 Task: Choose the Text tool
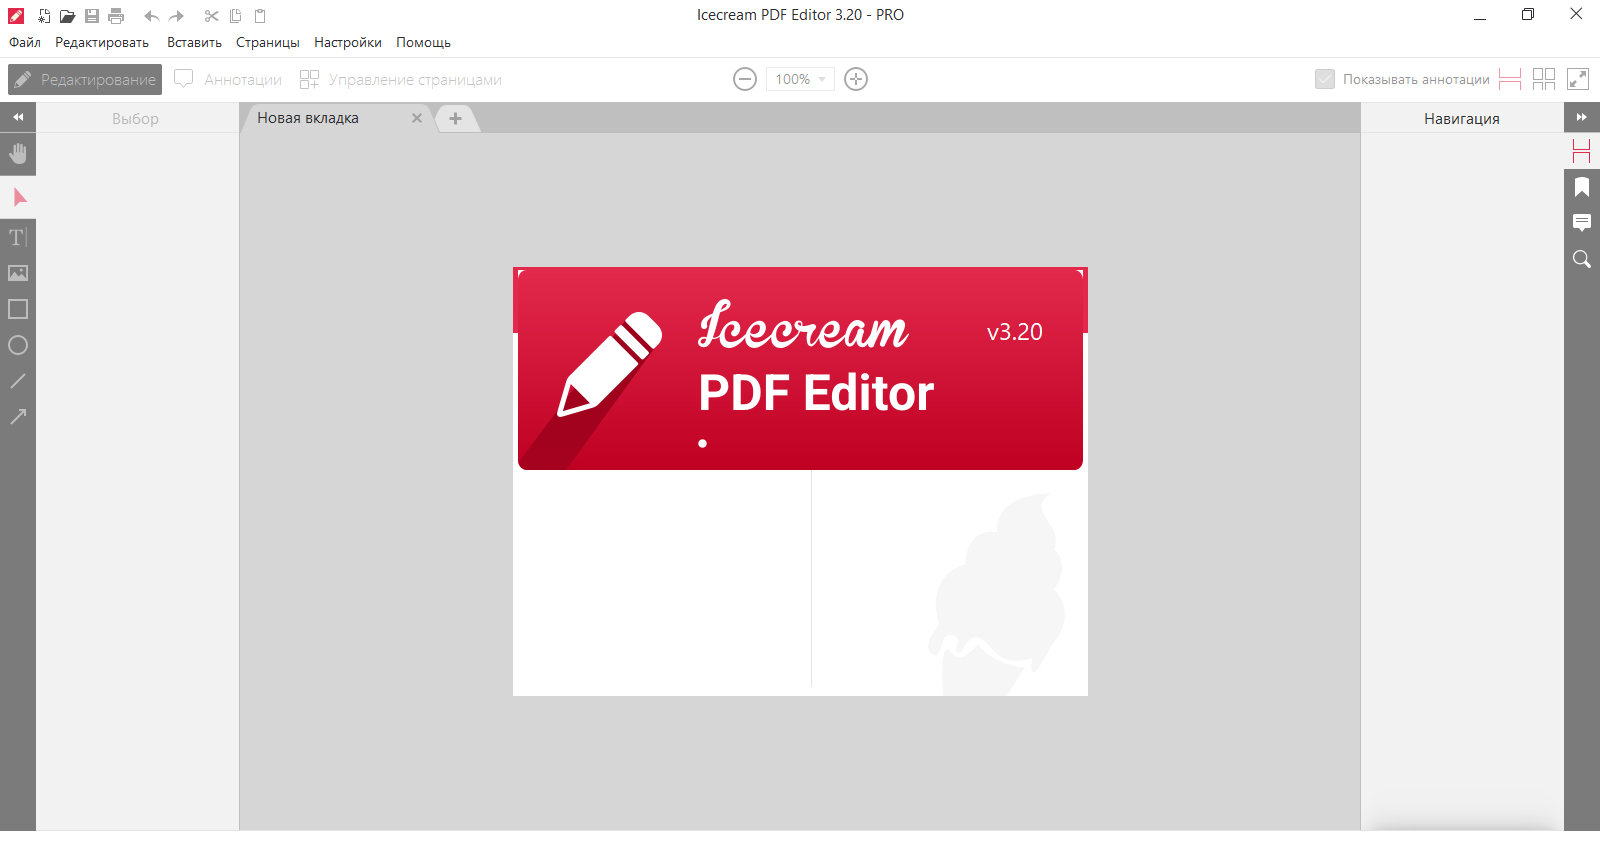[x=18, y=237]
